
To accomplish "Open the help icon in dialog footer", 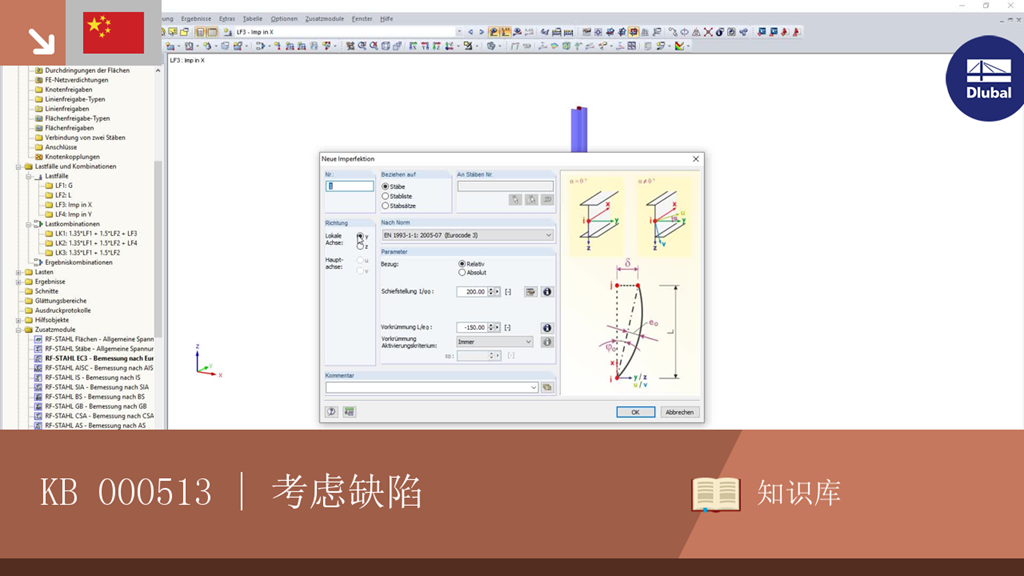I will click(x=332, y=412).
